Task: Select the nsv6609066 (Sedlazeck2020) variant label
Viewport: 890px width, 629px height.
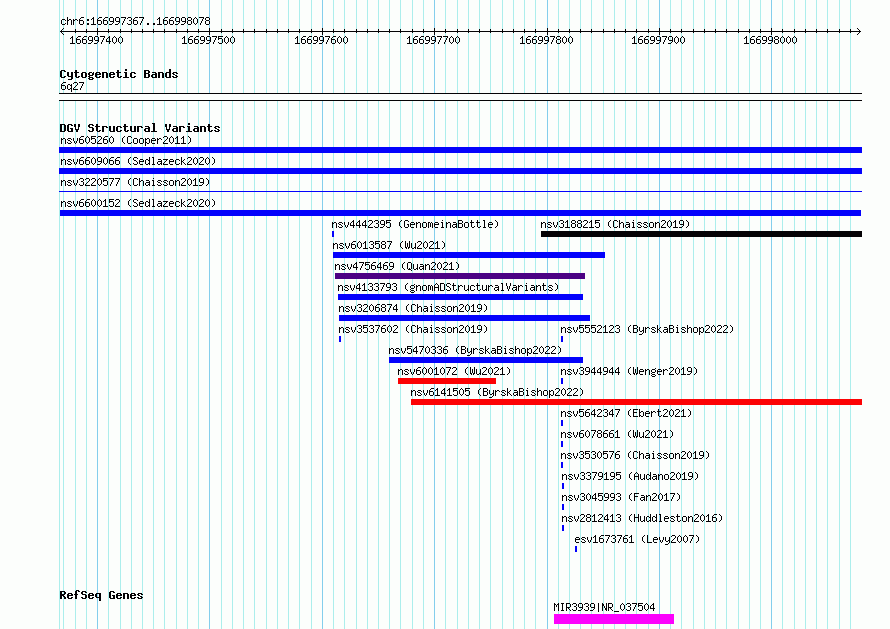Action: click(138, 161)
